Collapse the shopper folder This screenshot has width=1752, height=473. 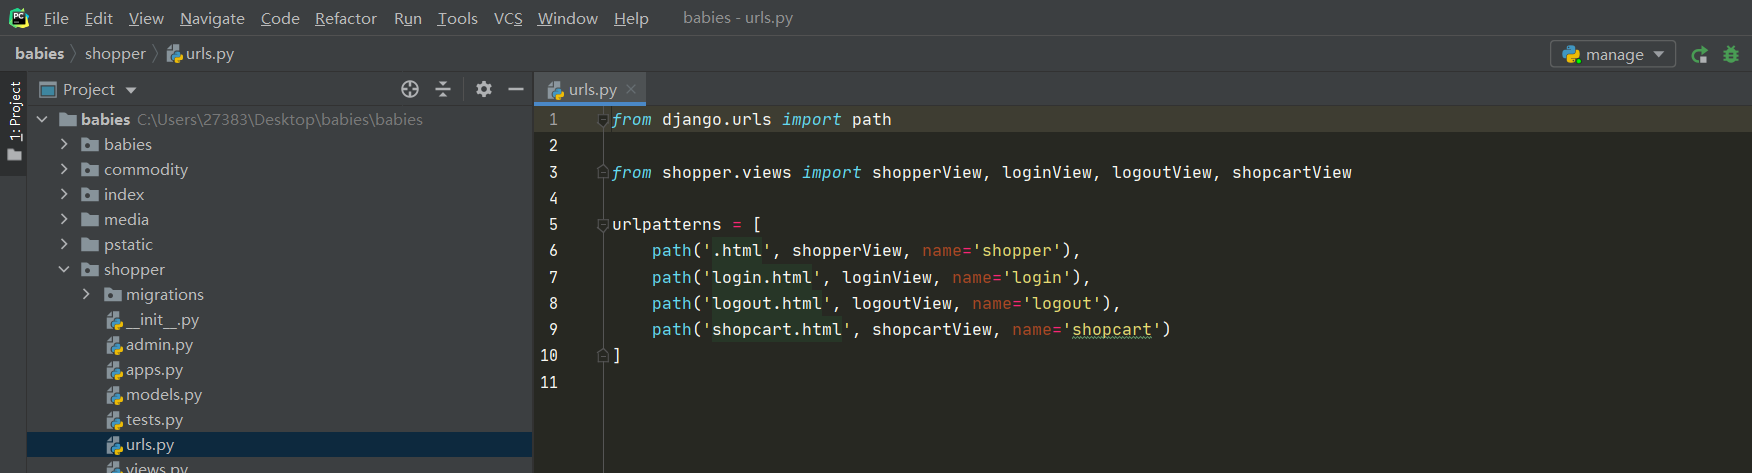tap(64, 269)
